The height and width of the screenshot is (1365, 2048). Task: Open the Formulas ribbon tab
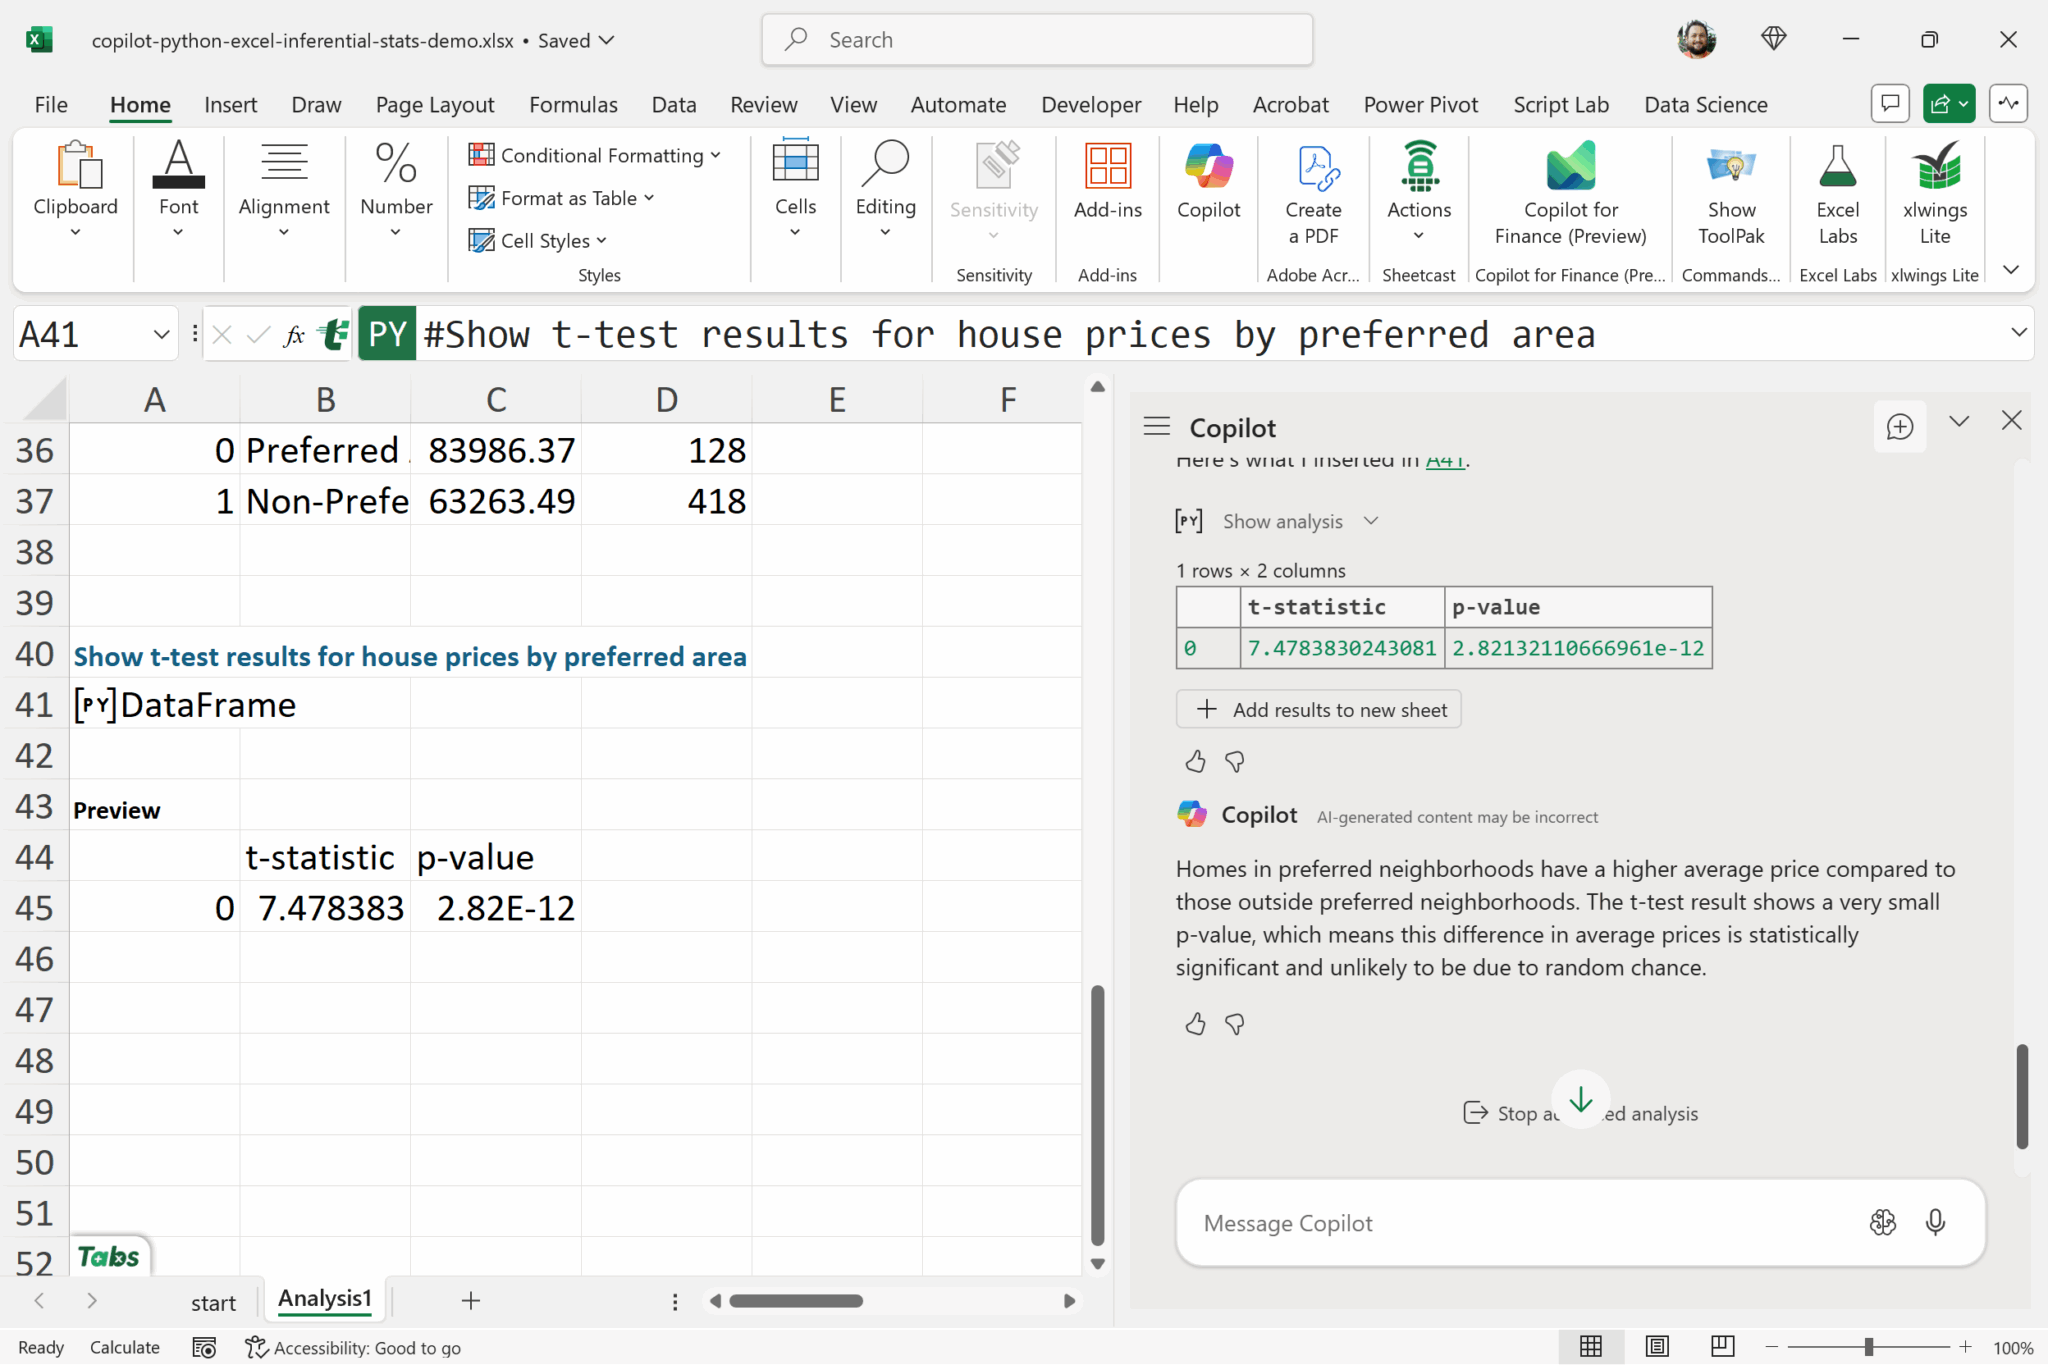tap(573, 105)
